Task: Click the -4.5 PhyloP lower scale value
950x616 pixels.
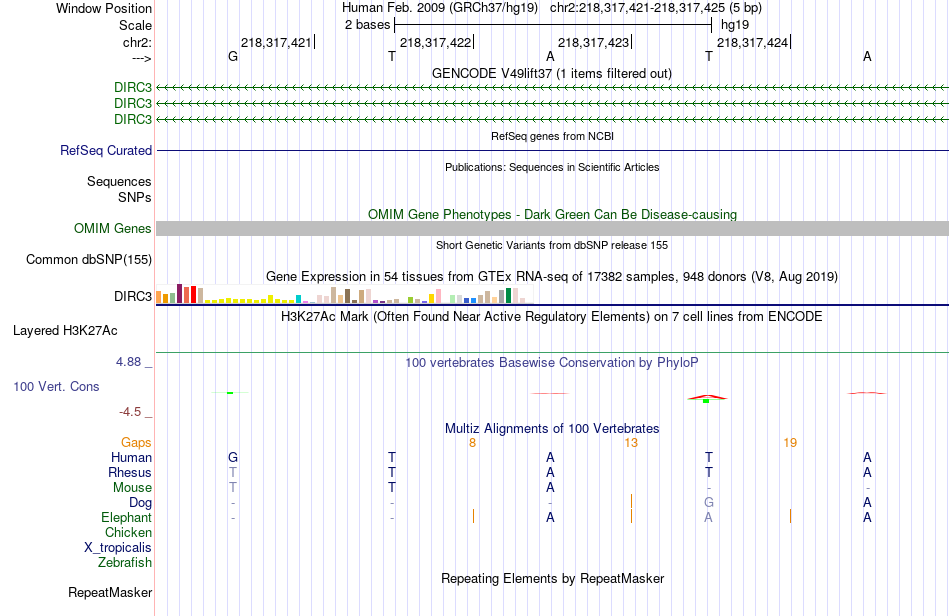Action: (x=130, y=412)
